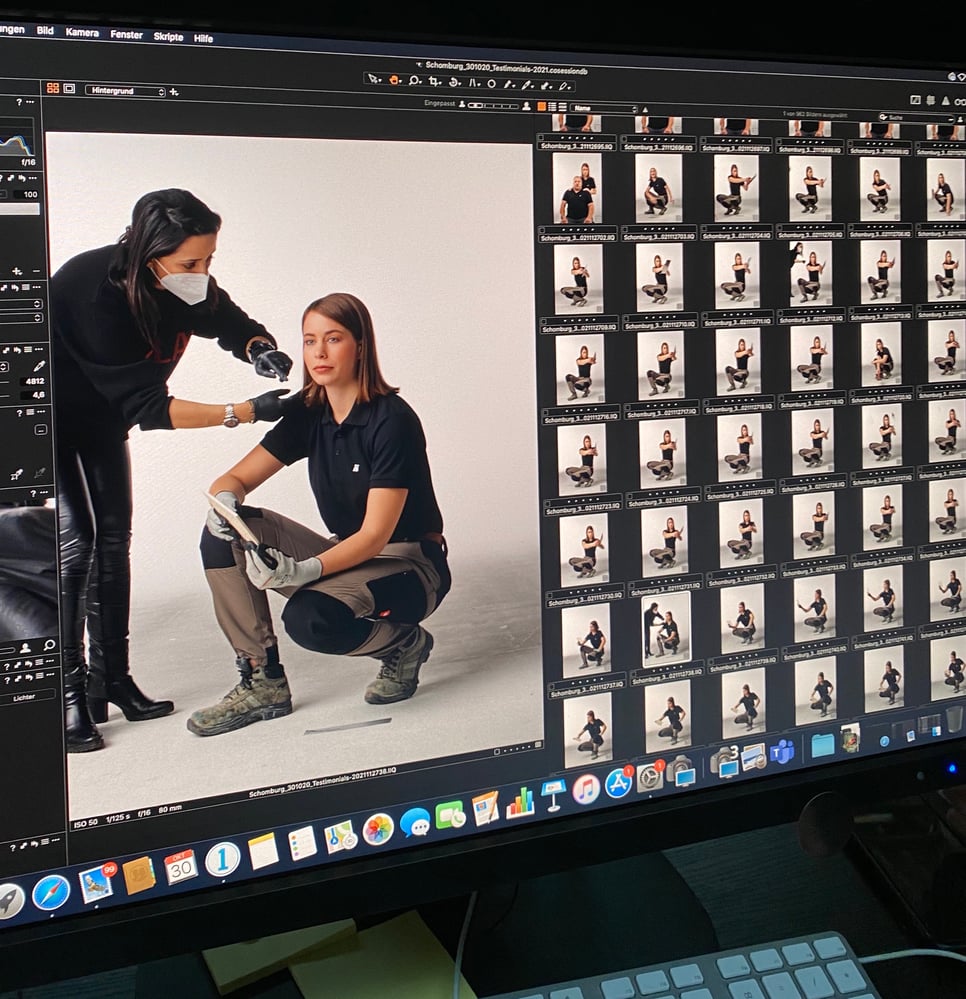Pick the Rotation cursor tool
Viewport: 966px width, 999px height.
(x=454, y=82)
